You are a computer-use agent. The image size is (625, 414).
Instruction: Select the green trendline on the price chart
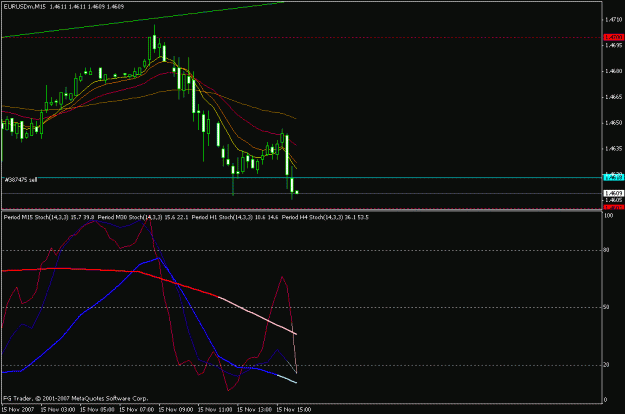click(143, 20)
